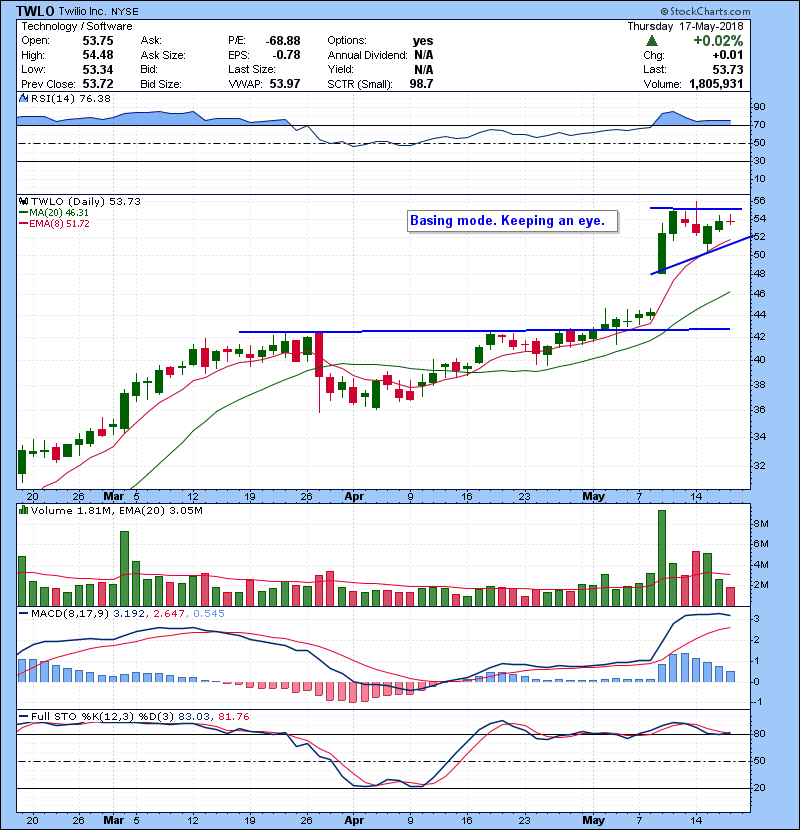This screenshot has height=830, width=800.
Task: Click the Options value yes
Action: coord(423,41)
